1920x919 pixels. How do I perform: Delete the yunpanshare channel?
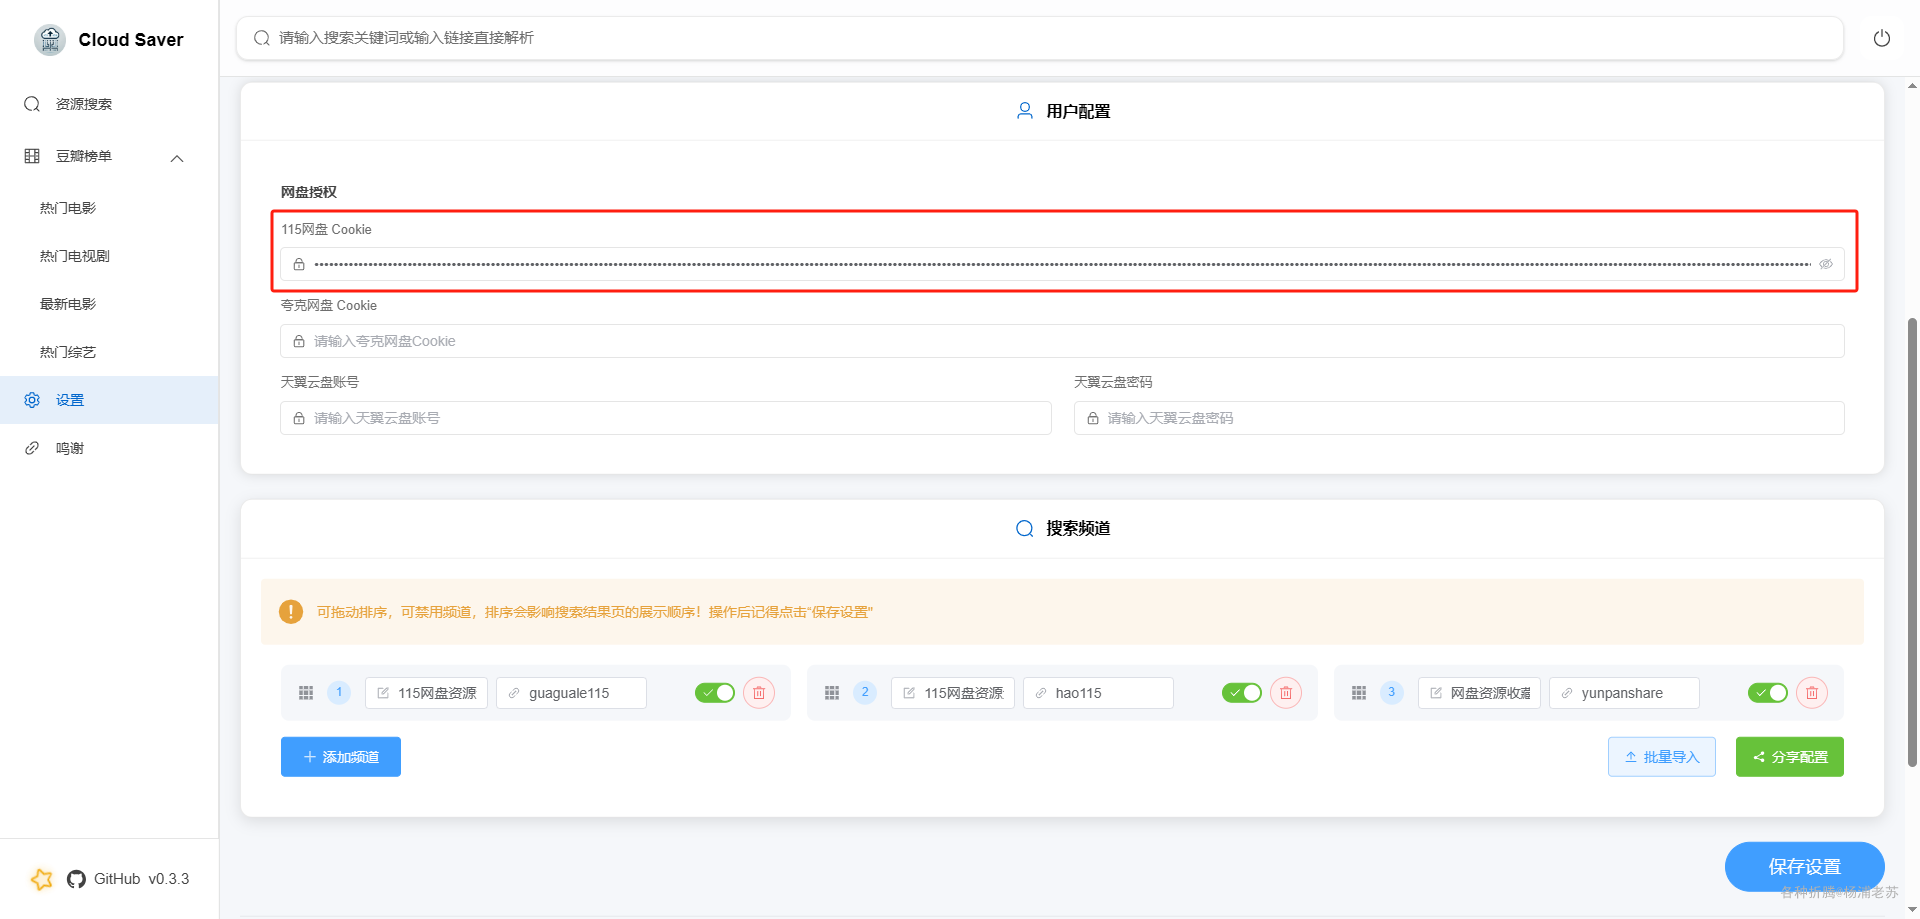(1812, 693)
